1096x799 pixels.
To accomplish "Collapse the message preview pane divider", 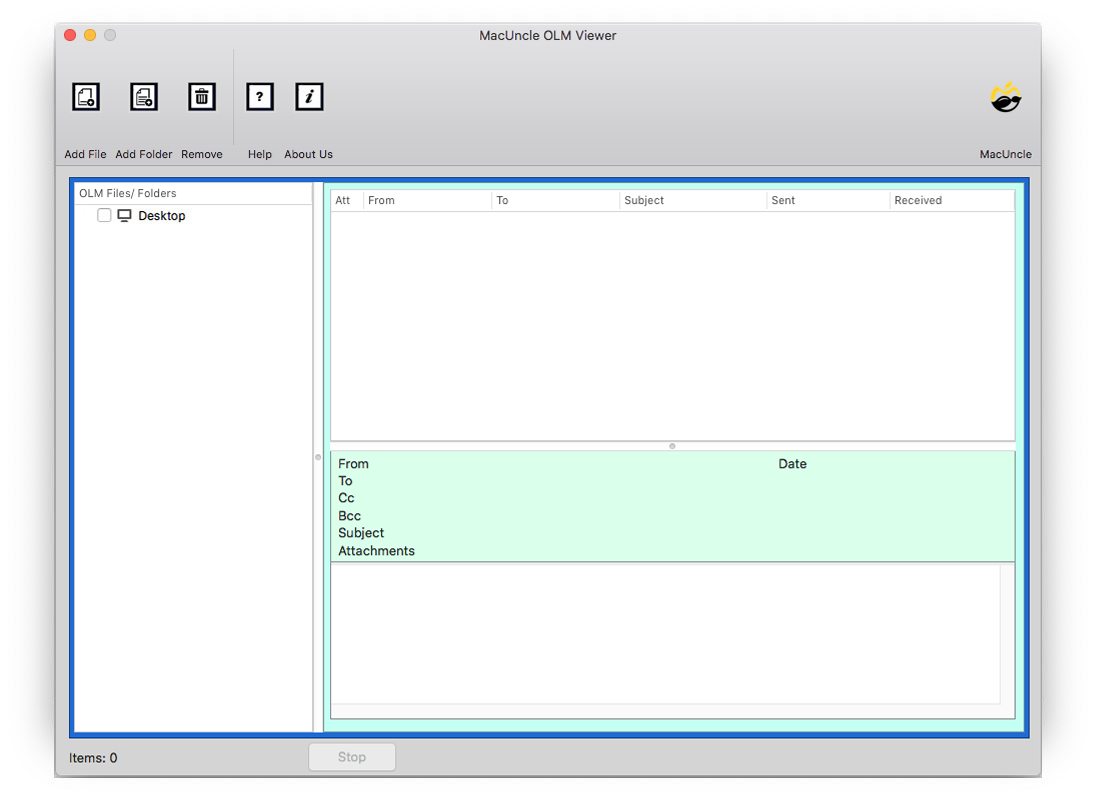I will click(x=671, y=446).
